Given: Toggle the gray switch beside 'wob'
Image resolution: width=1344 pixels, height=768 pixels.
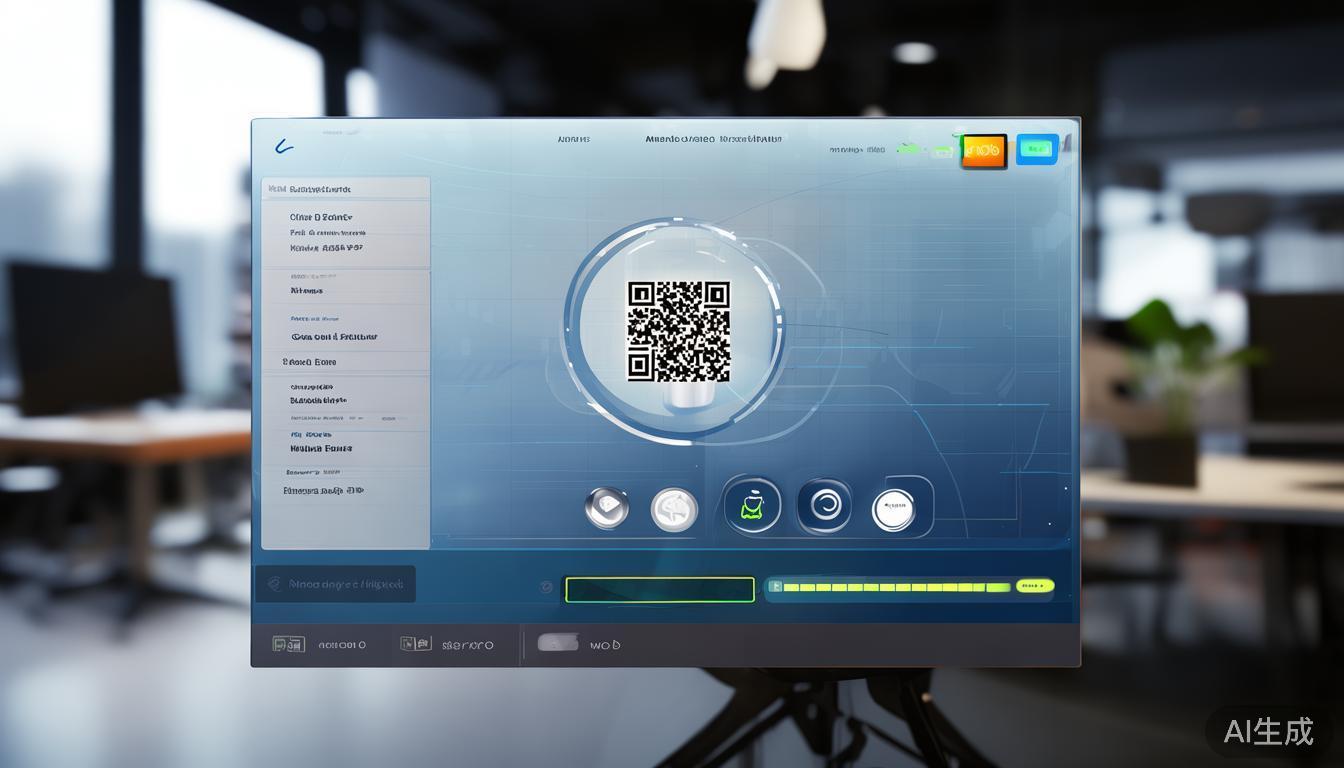Looking at the screenshot, I should pyautogui.click(x=557, y=643).
